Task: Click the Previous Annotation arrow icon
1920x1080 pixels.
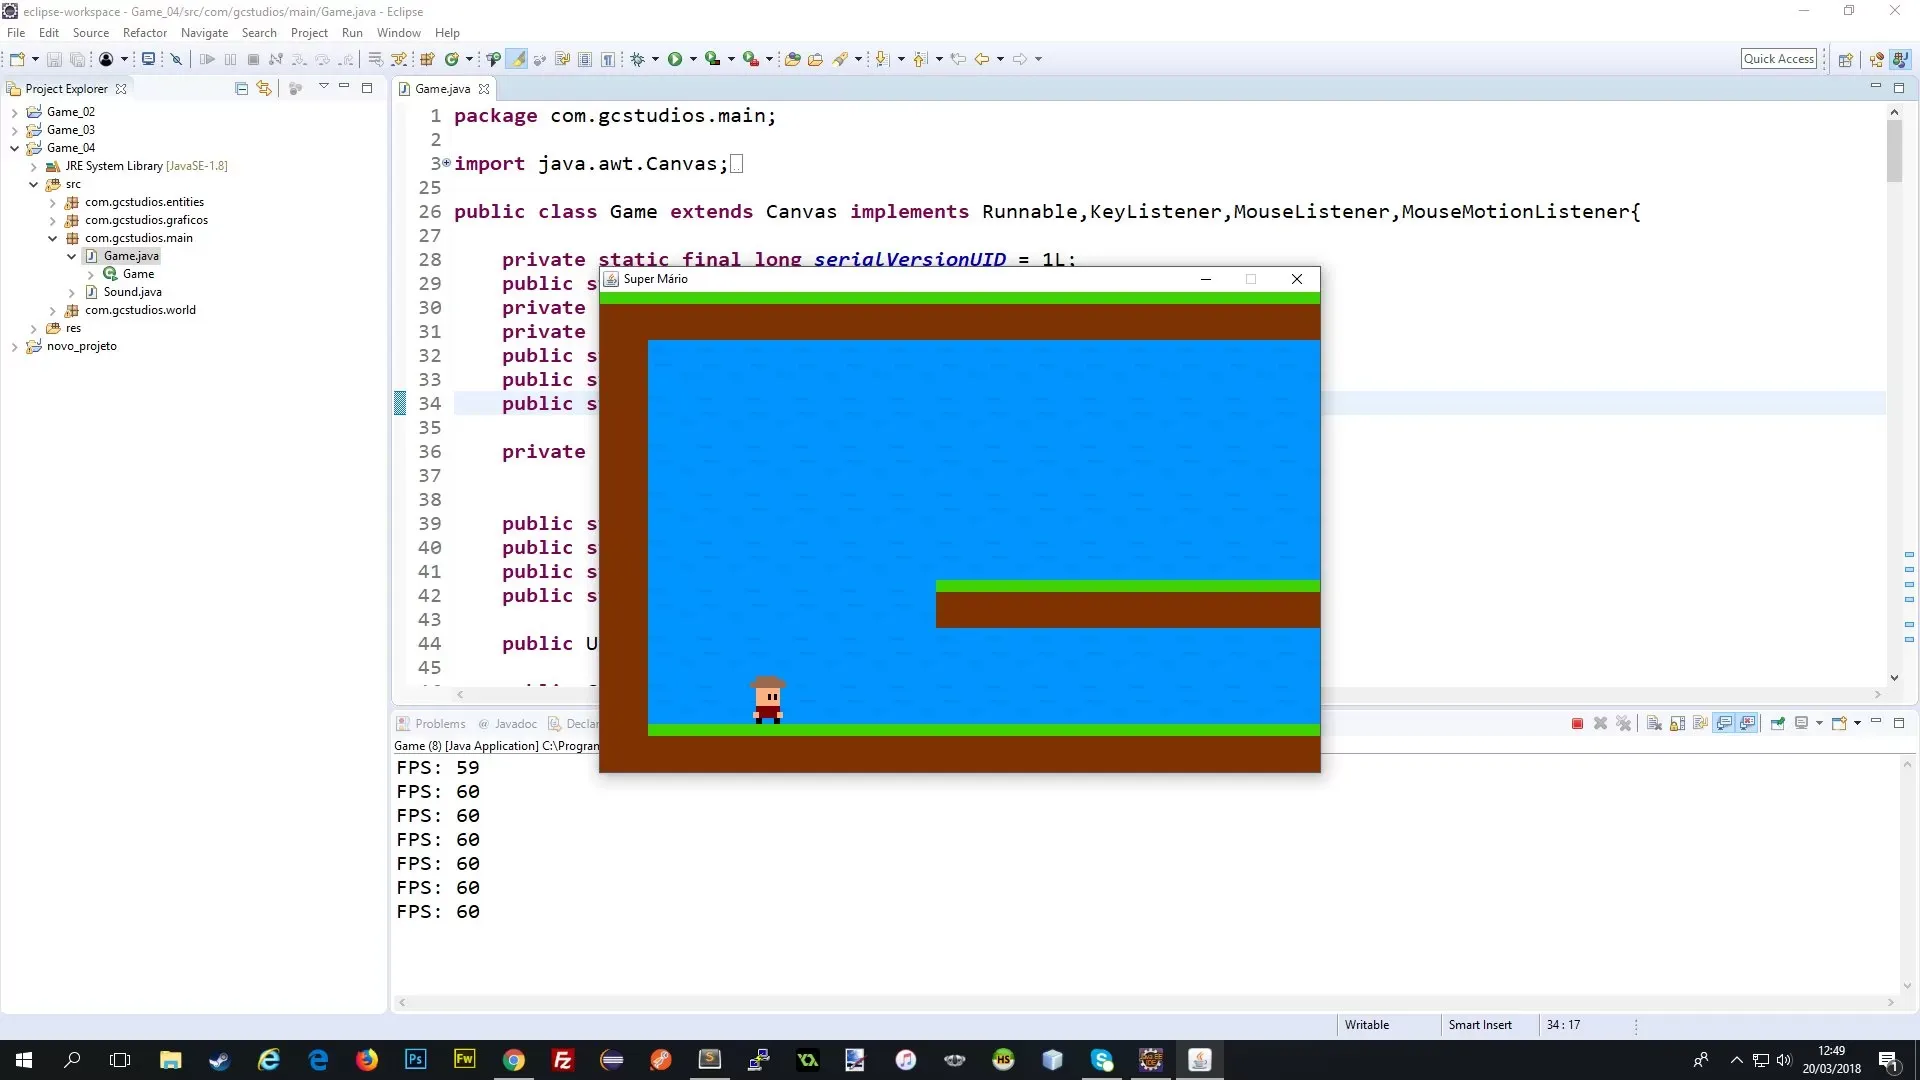Action: click(920, 59)
